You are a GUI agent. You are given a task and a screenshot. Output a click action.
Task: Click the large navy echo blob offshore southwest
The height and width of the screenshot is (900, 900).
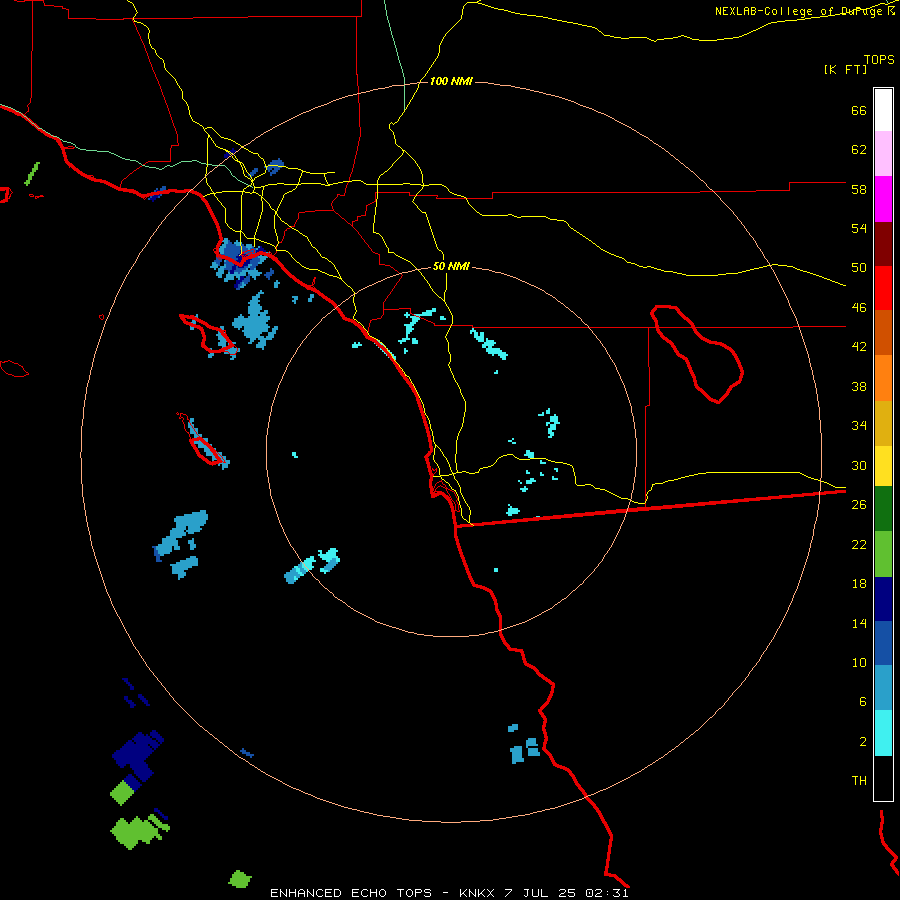click(x=137, y=755)
